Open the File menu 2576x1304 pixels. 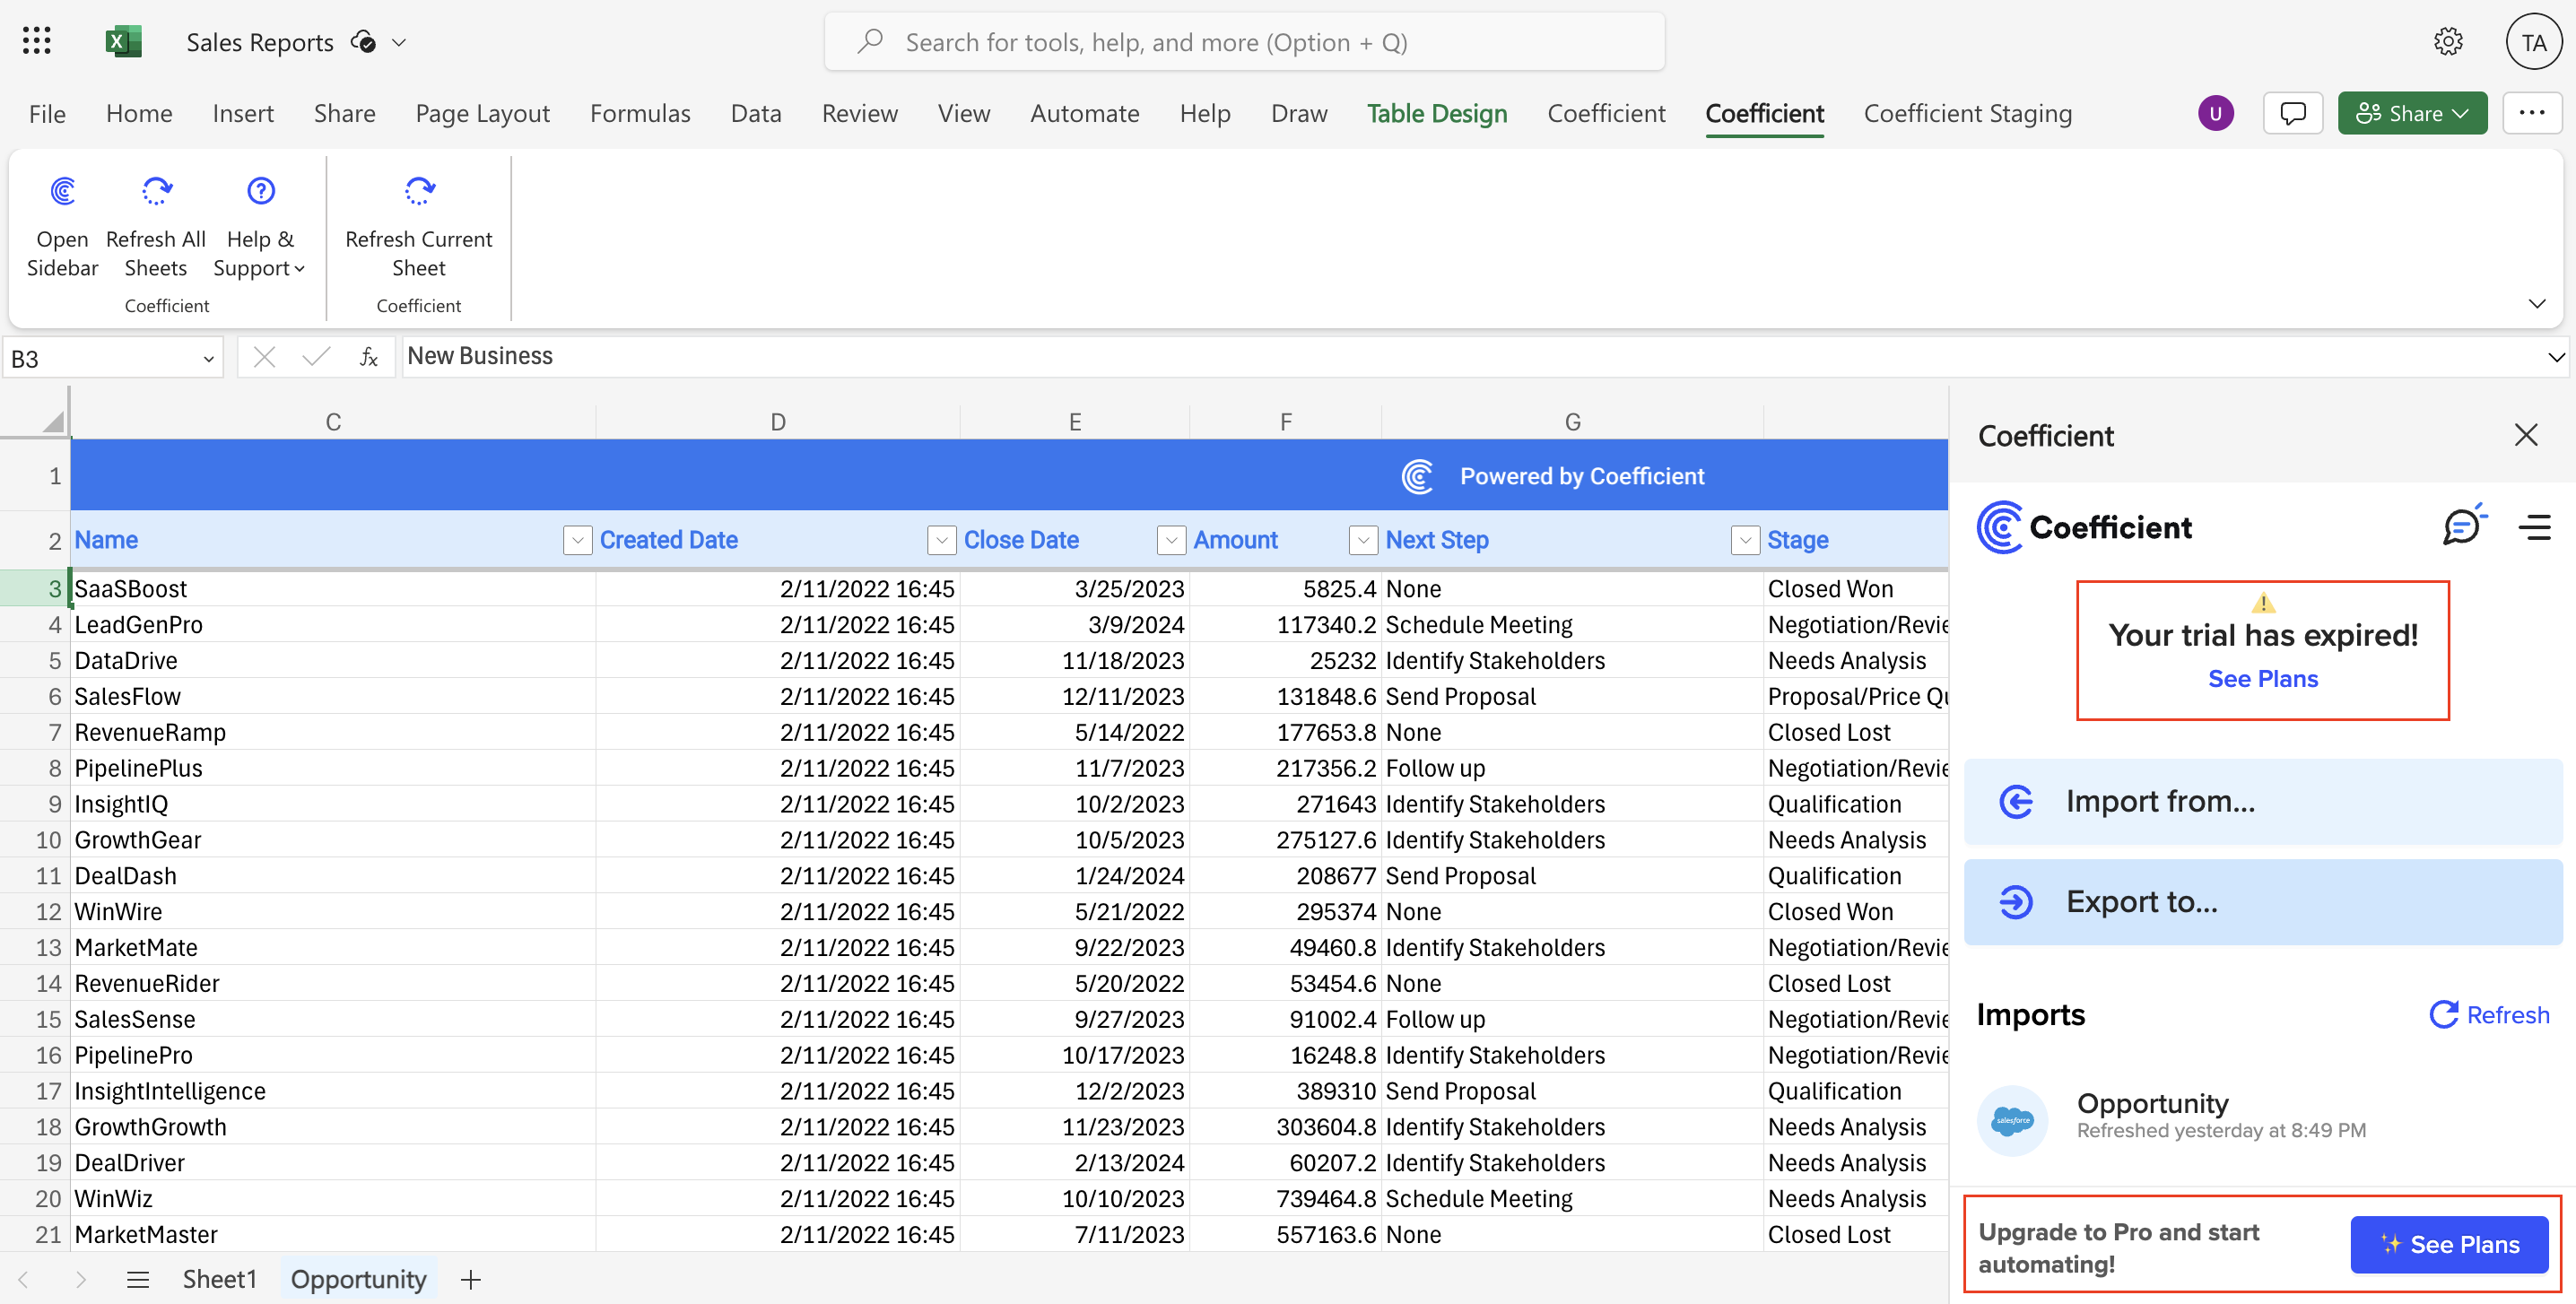(47, 113)
